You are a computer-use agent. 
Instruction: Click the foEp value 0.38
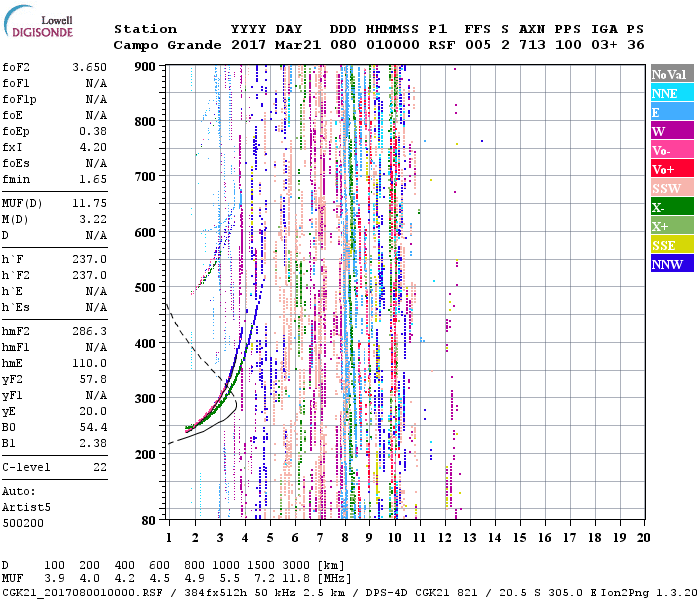pyautogui.click(x=93, y=131)
